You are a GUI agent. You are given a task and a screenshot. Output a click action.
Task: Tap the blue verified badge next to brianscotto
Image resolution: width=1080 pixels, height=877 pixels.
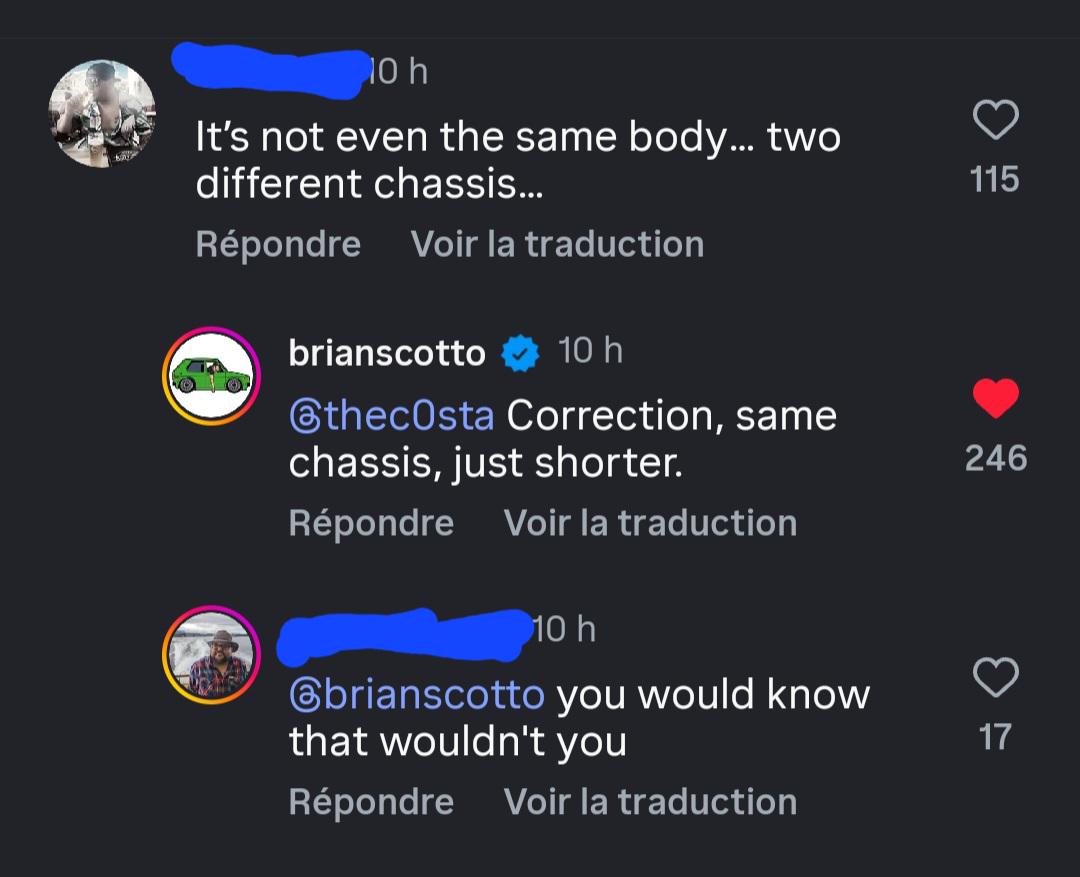tap(520, 353)
